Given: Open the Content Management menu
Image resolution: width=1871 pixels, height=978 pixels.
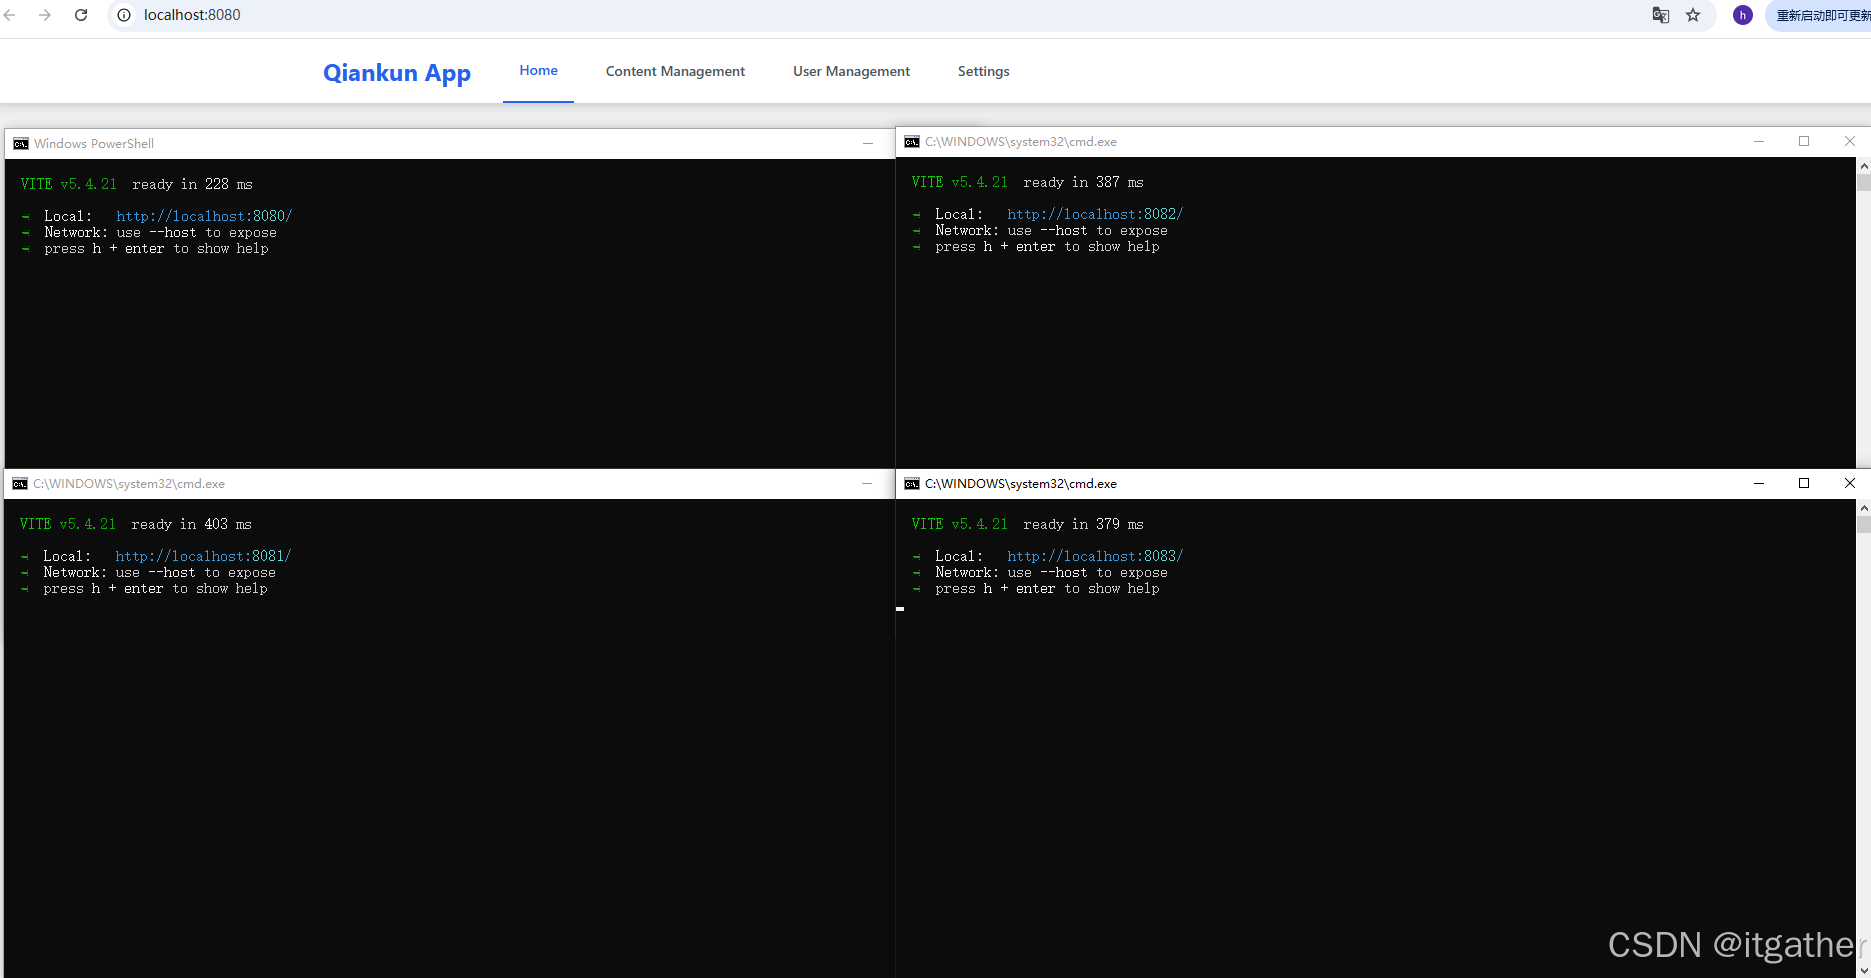Looking at the screenshot, I should coord(675,71).
